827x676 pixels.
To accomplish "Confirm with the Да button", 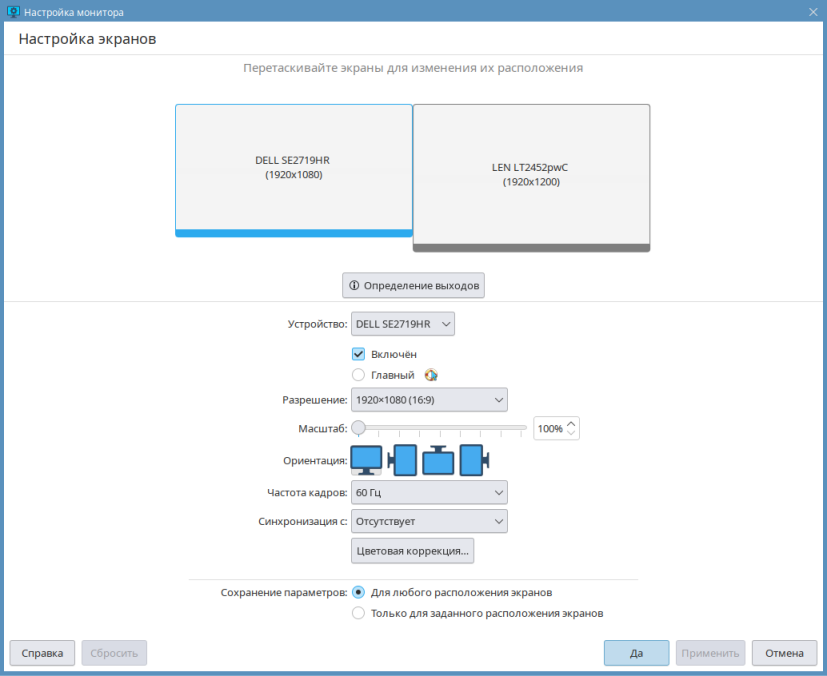I will click(x=636, y=653).
